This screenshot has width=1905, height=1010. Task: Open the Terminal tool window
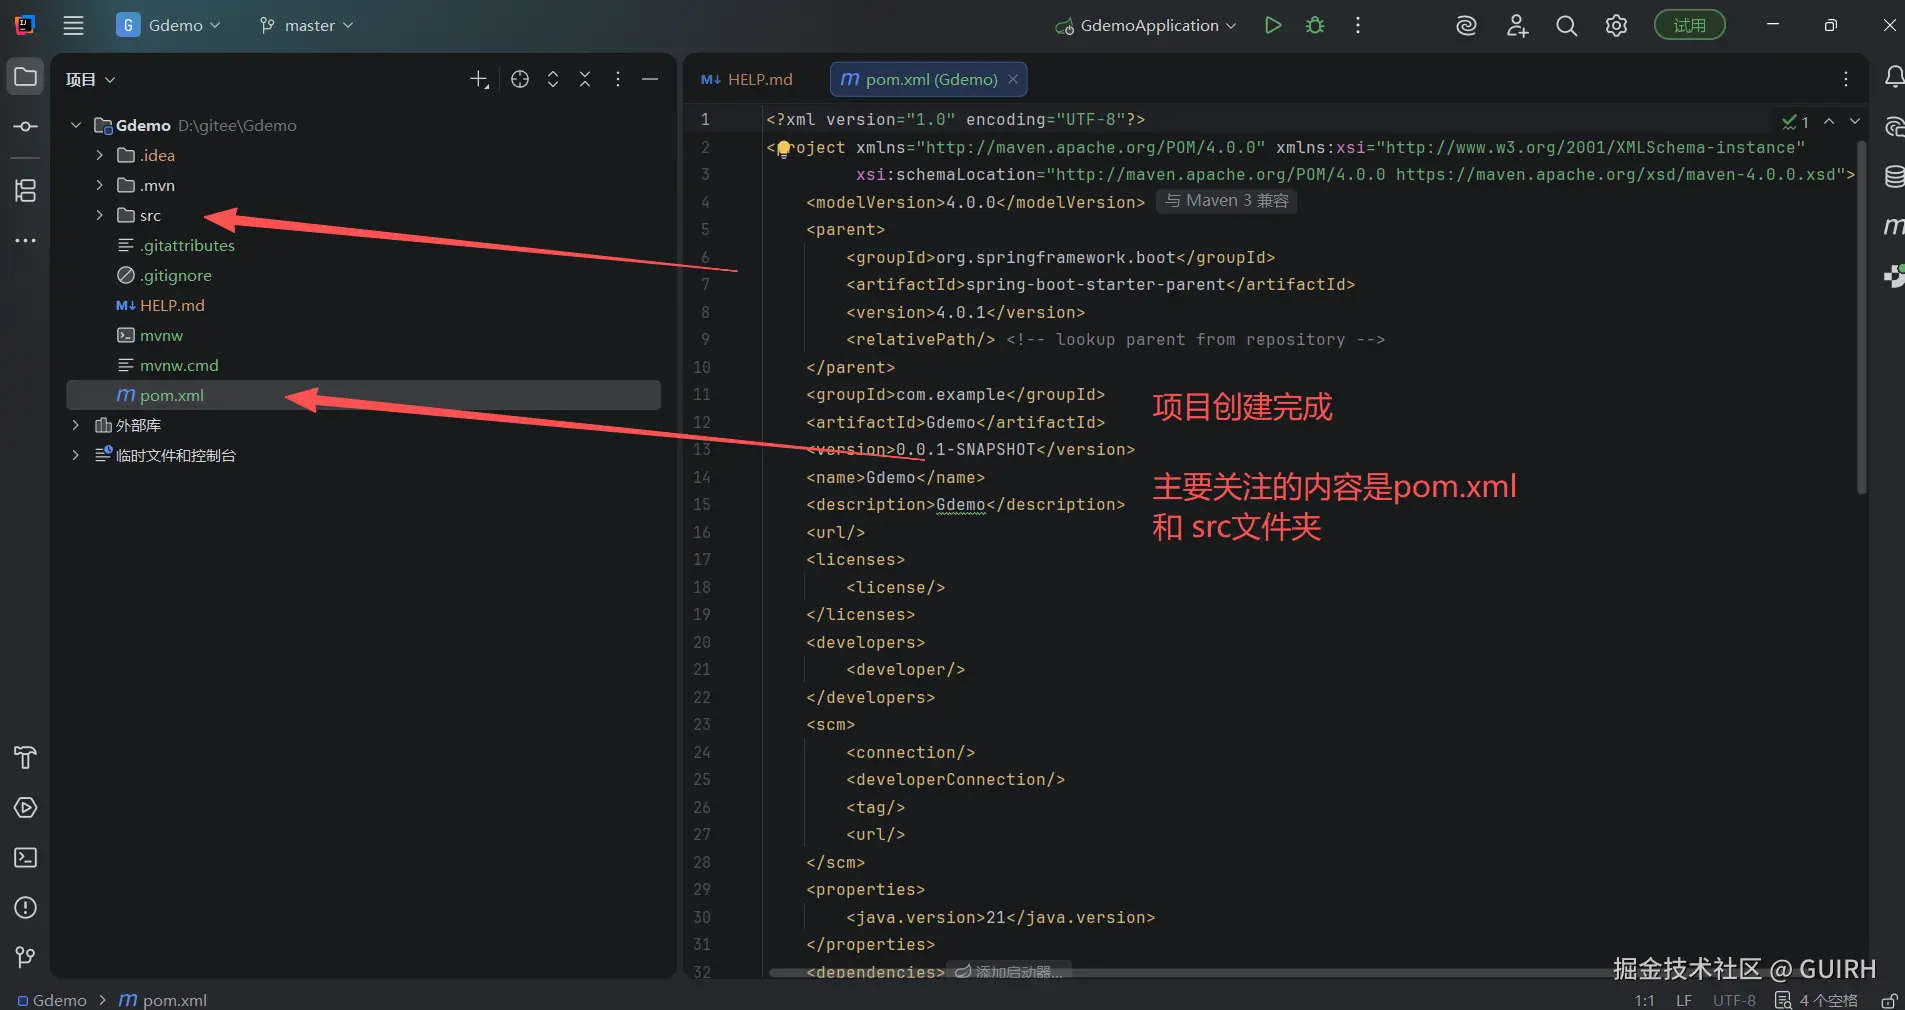click(x=25, y=858)
